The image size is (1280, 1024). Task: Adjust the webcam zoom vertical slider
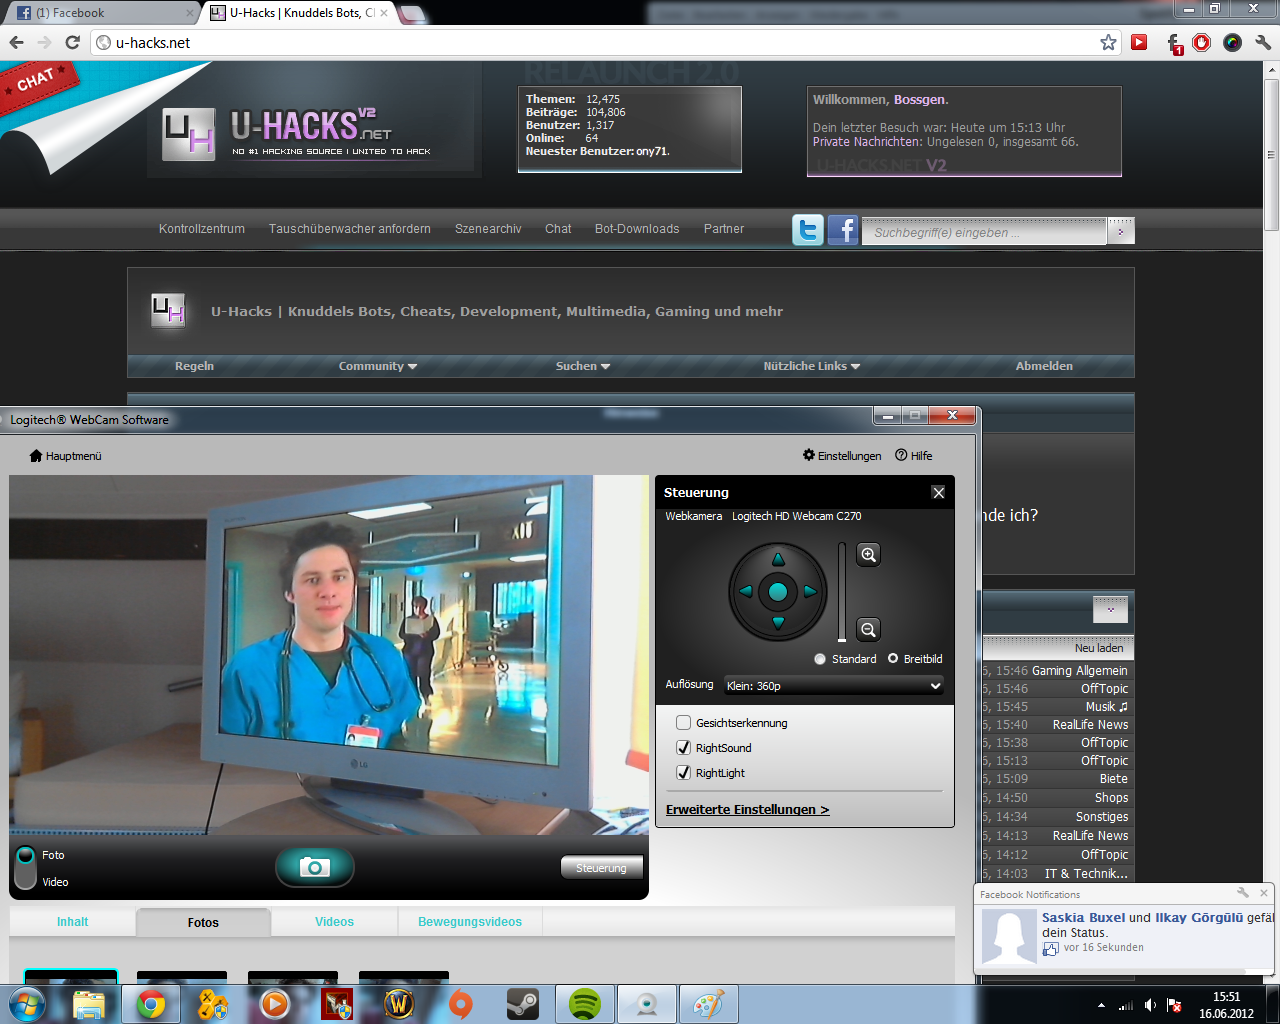pyautogui.click(x=842, y=592)
